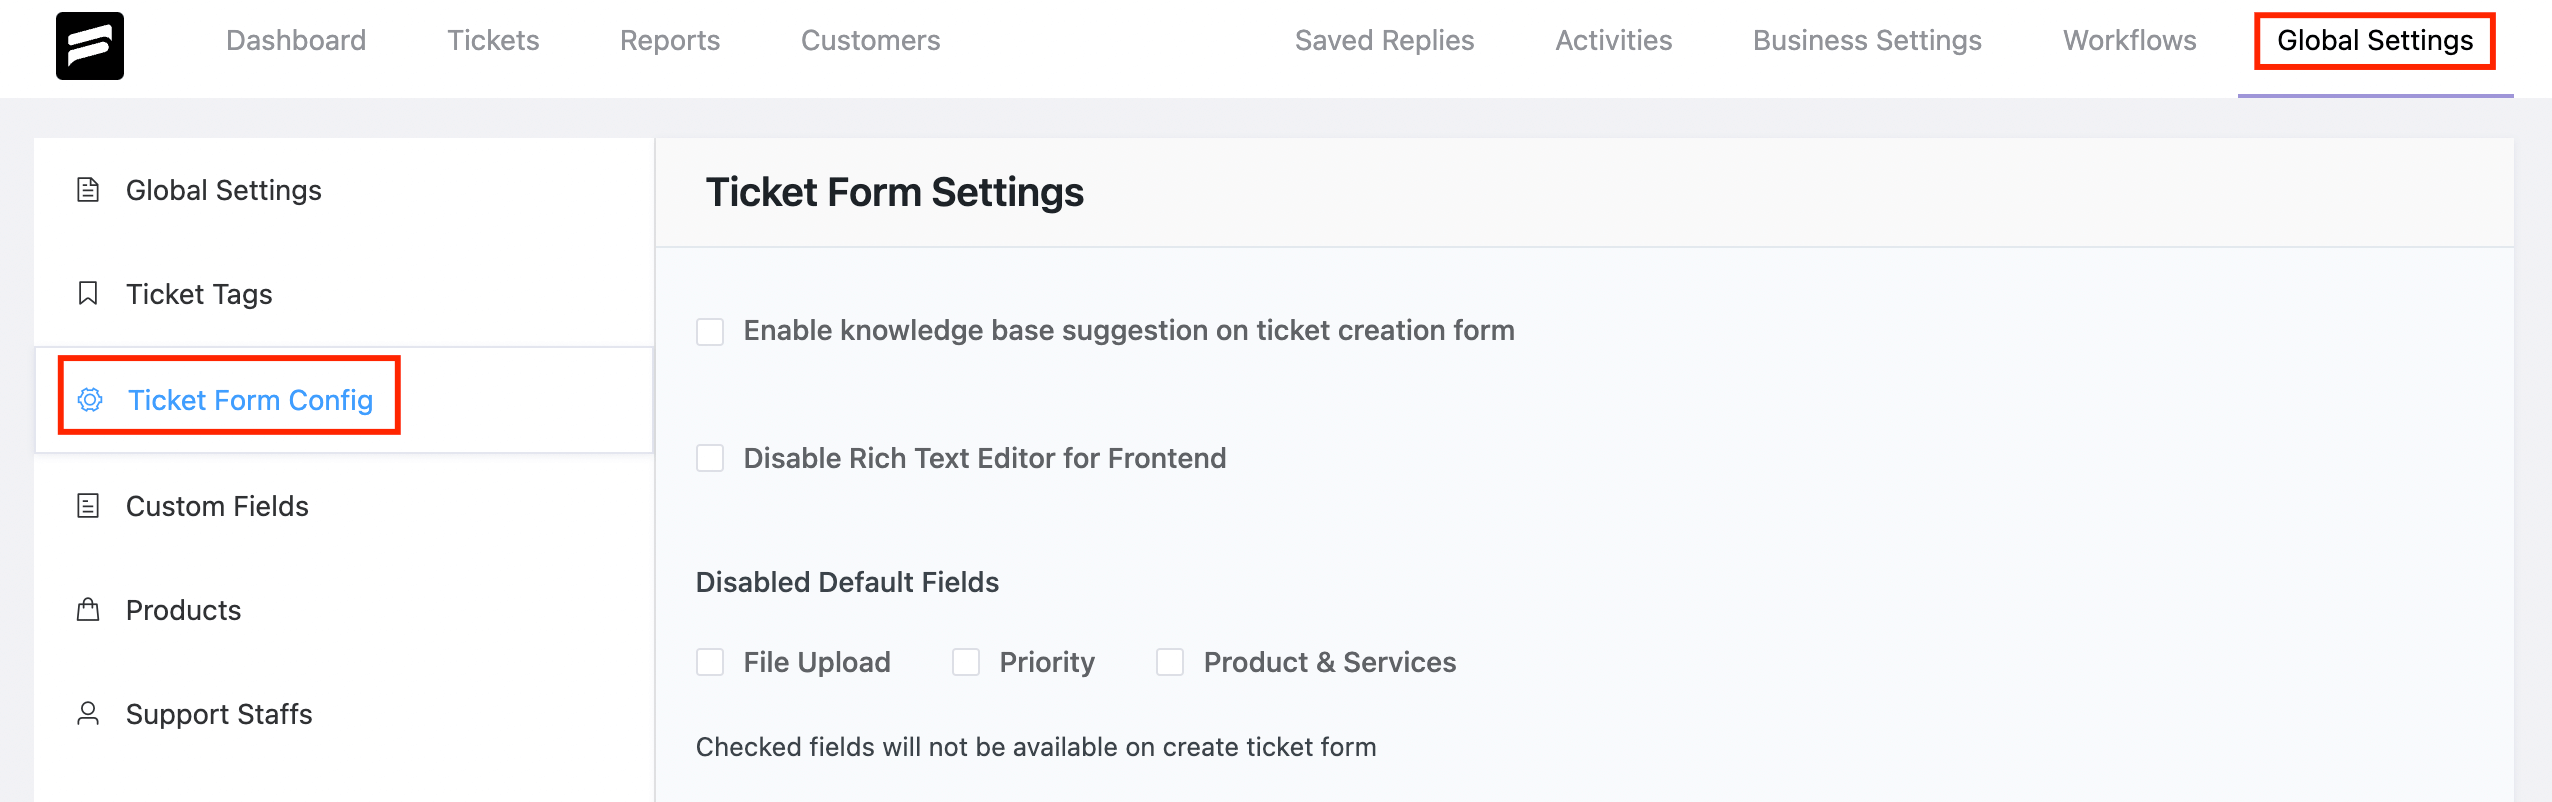Open the Workflows page
The width and height of the screenshot is (2552, 802).
[x=2129, y=40]
